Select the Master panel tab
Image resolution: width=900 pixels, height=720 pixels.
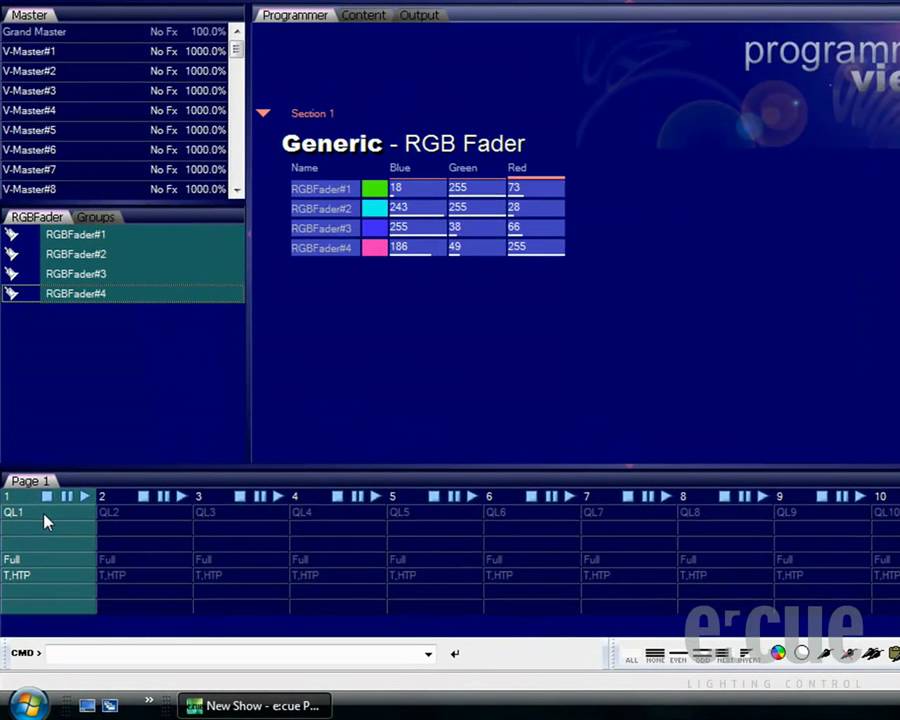(x=29, y=15)
